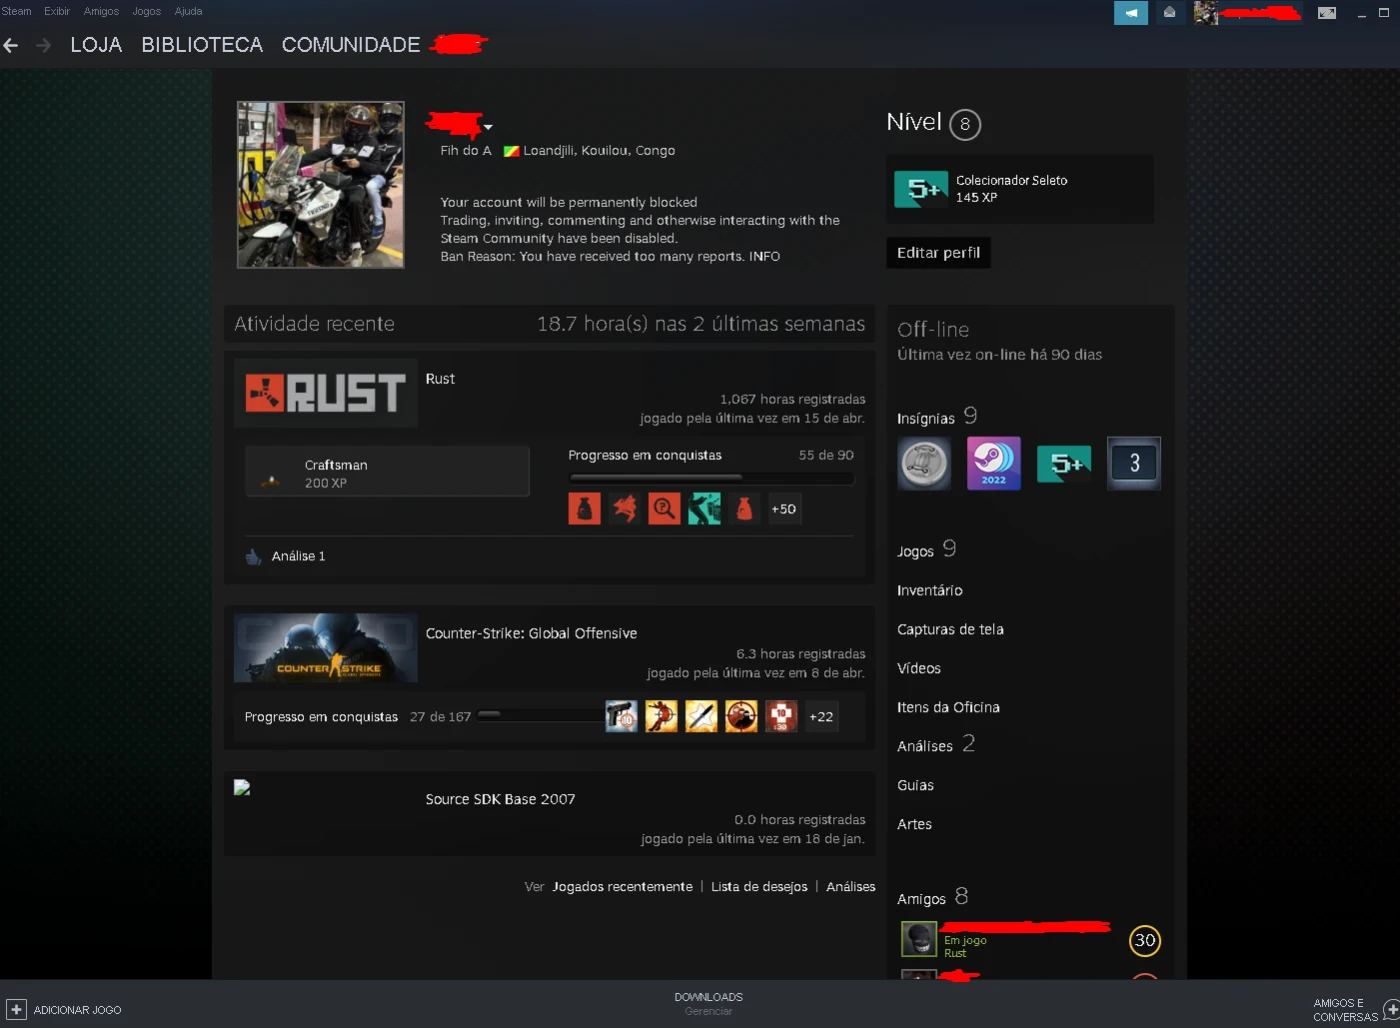Select the knife CS:GO achievement icon

701,716
